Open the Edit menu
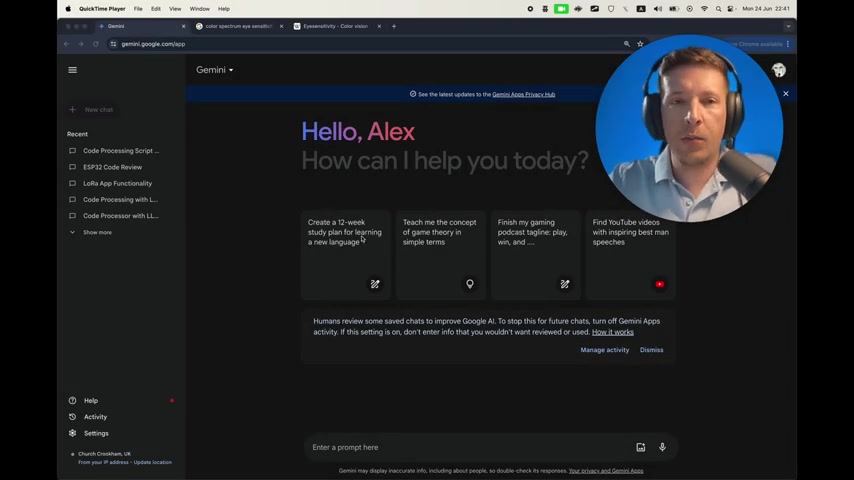Image resolution: width=854 pixels, height=480 pixels. pyautogui.click(x=156, y=9)
